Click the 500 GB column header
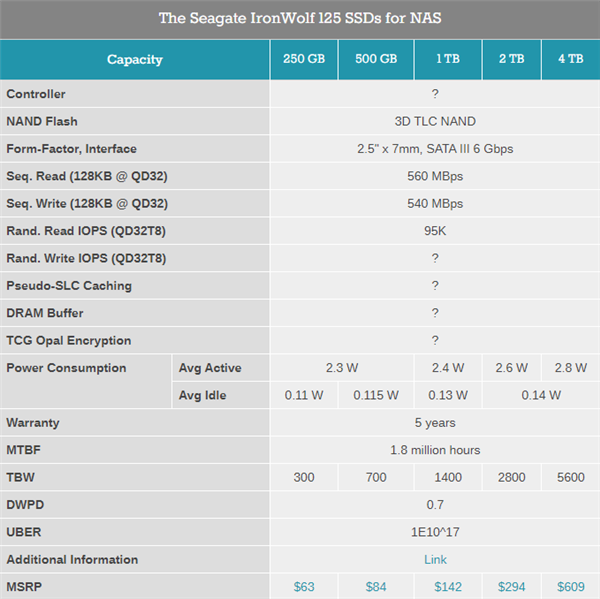The image size is (600, 599). click(376, 59)
